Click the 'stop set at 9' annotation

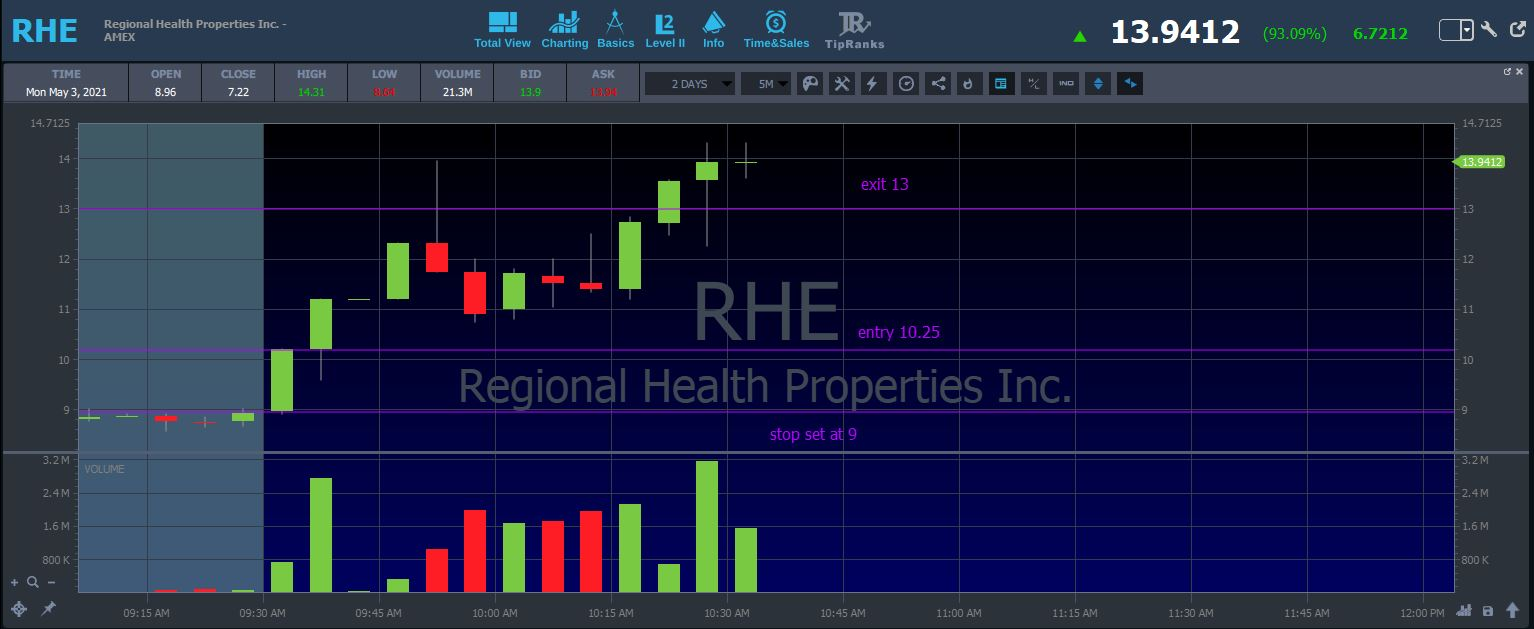pos(813,435)
